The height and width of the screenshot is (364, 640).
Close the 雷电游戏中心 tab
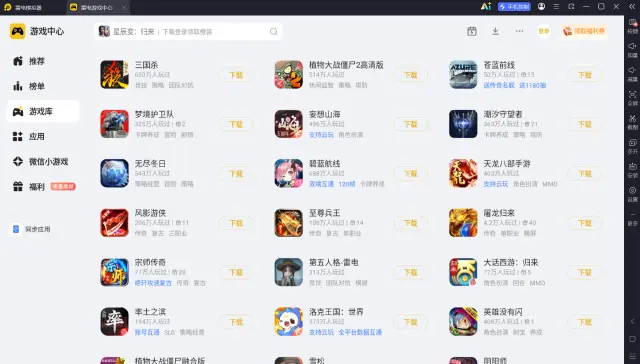[x=124, y=7]
